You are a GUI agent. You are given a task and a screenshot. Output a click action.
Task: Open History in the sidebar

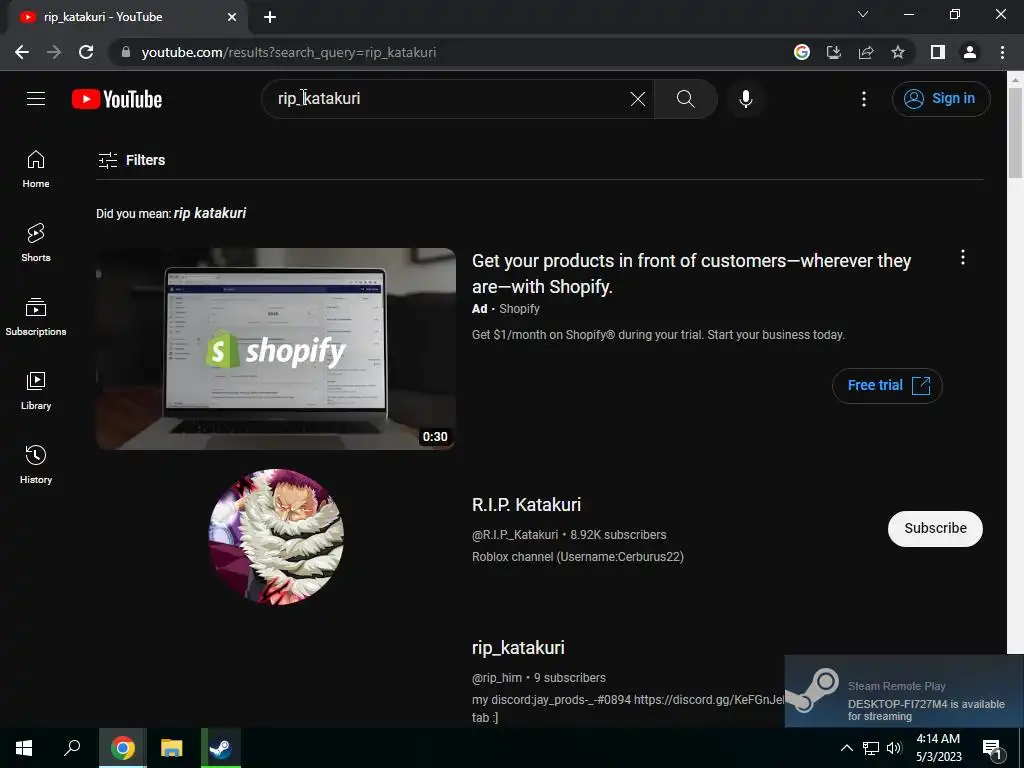36,464
